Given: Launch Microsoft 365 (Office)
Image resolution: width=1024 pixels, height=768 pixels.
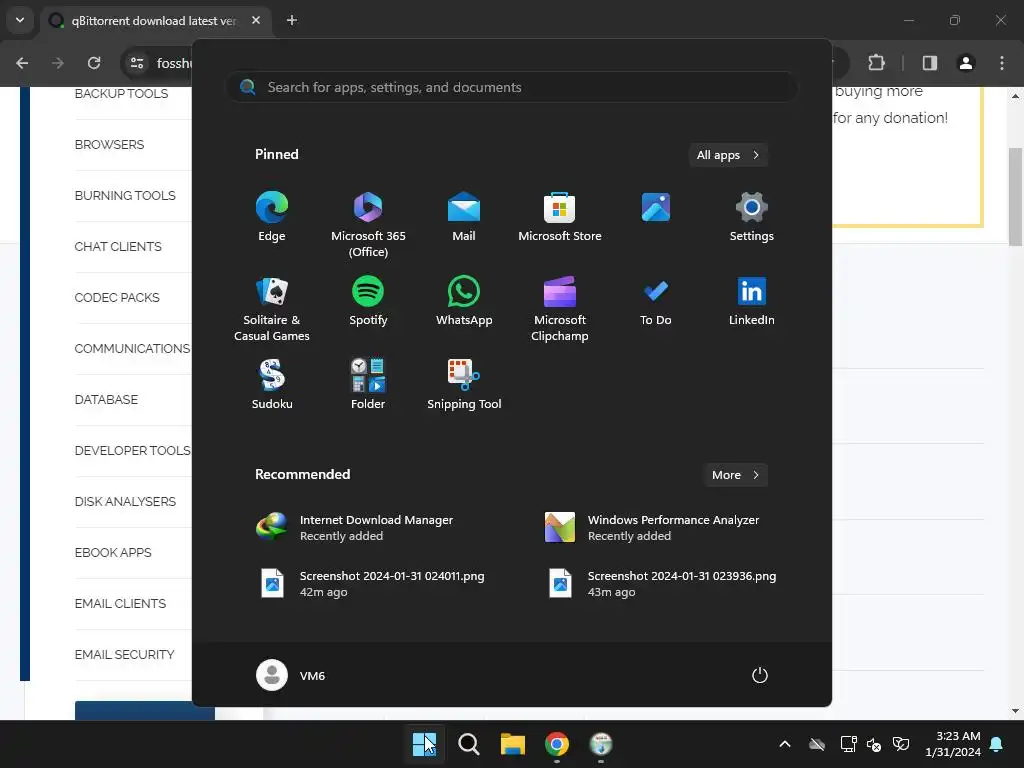Looking at the screenshot, I should point(368,224).
